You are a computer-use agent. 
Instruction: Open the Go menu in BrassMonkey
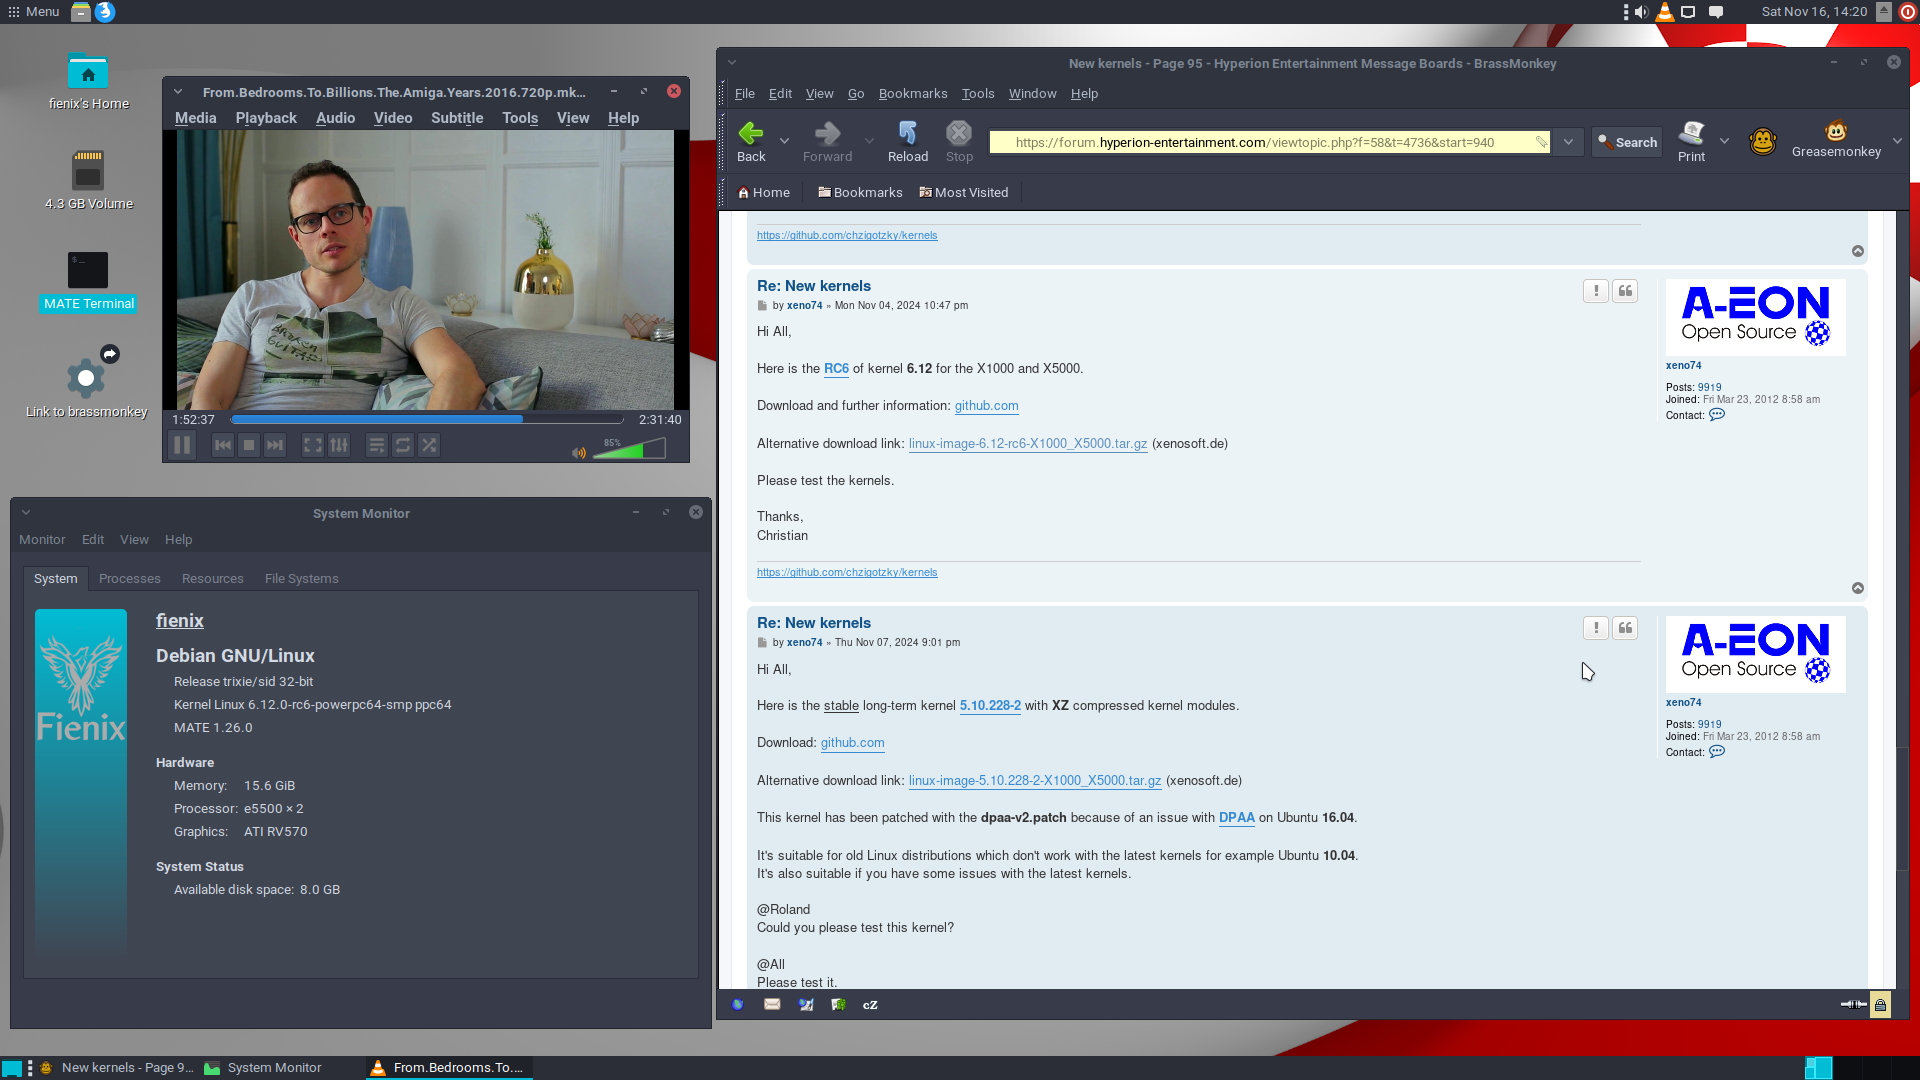[856, 94]
